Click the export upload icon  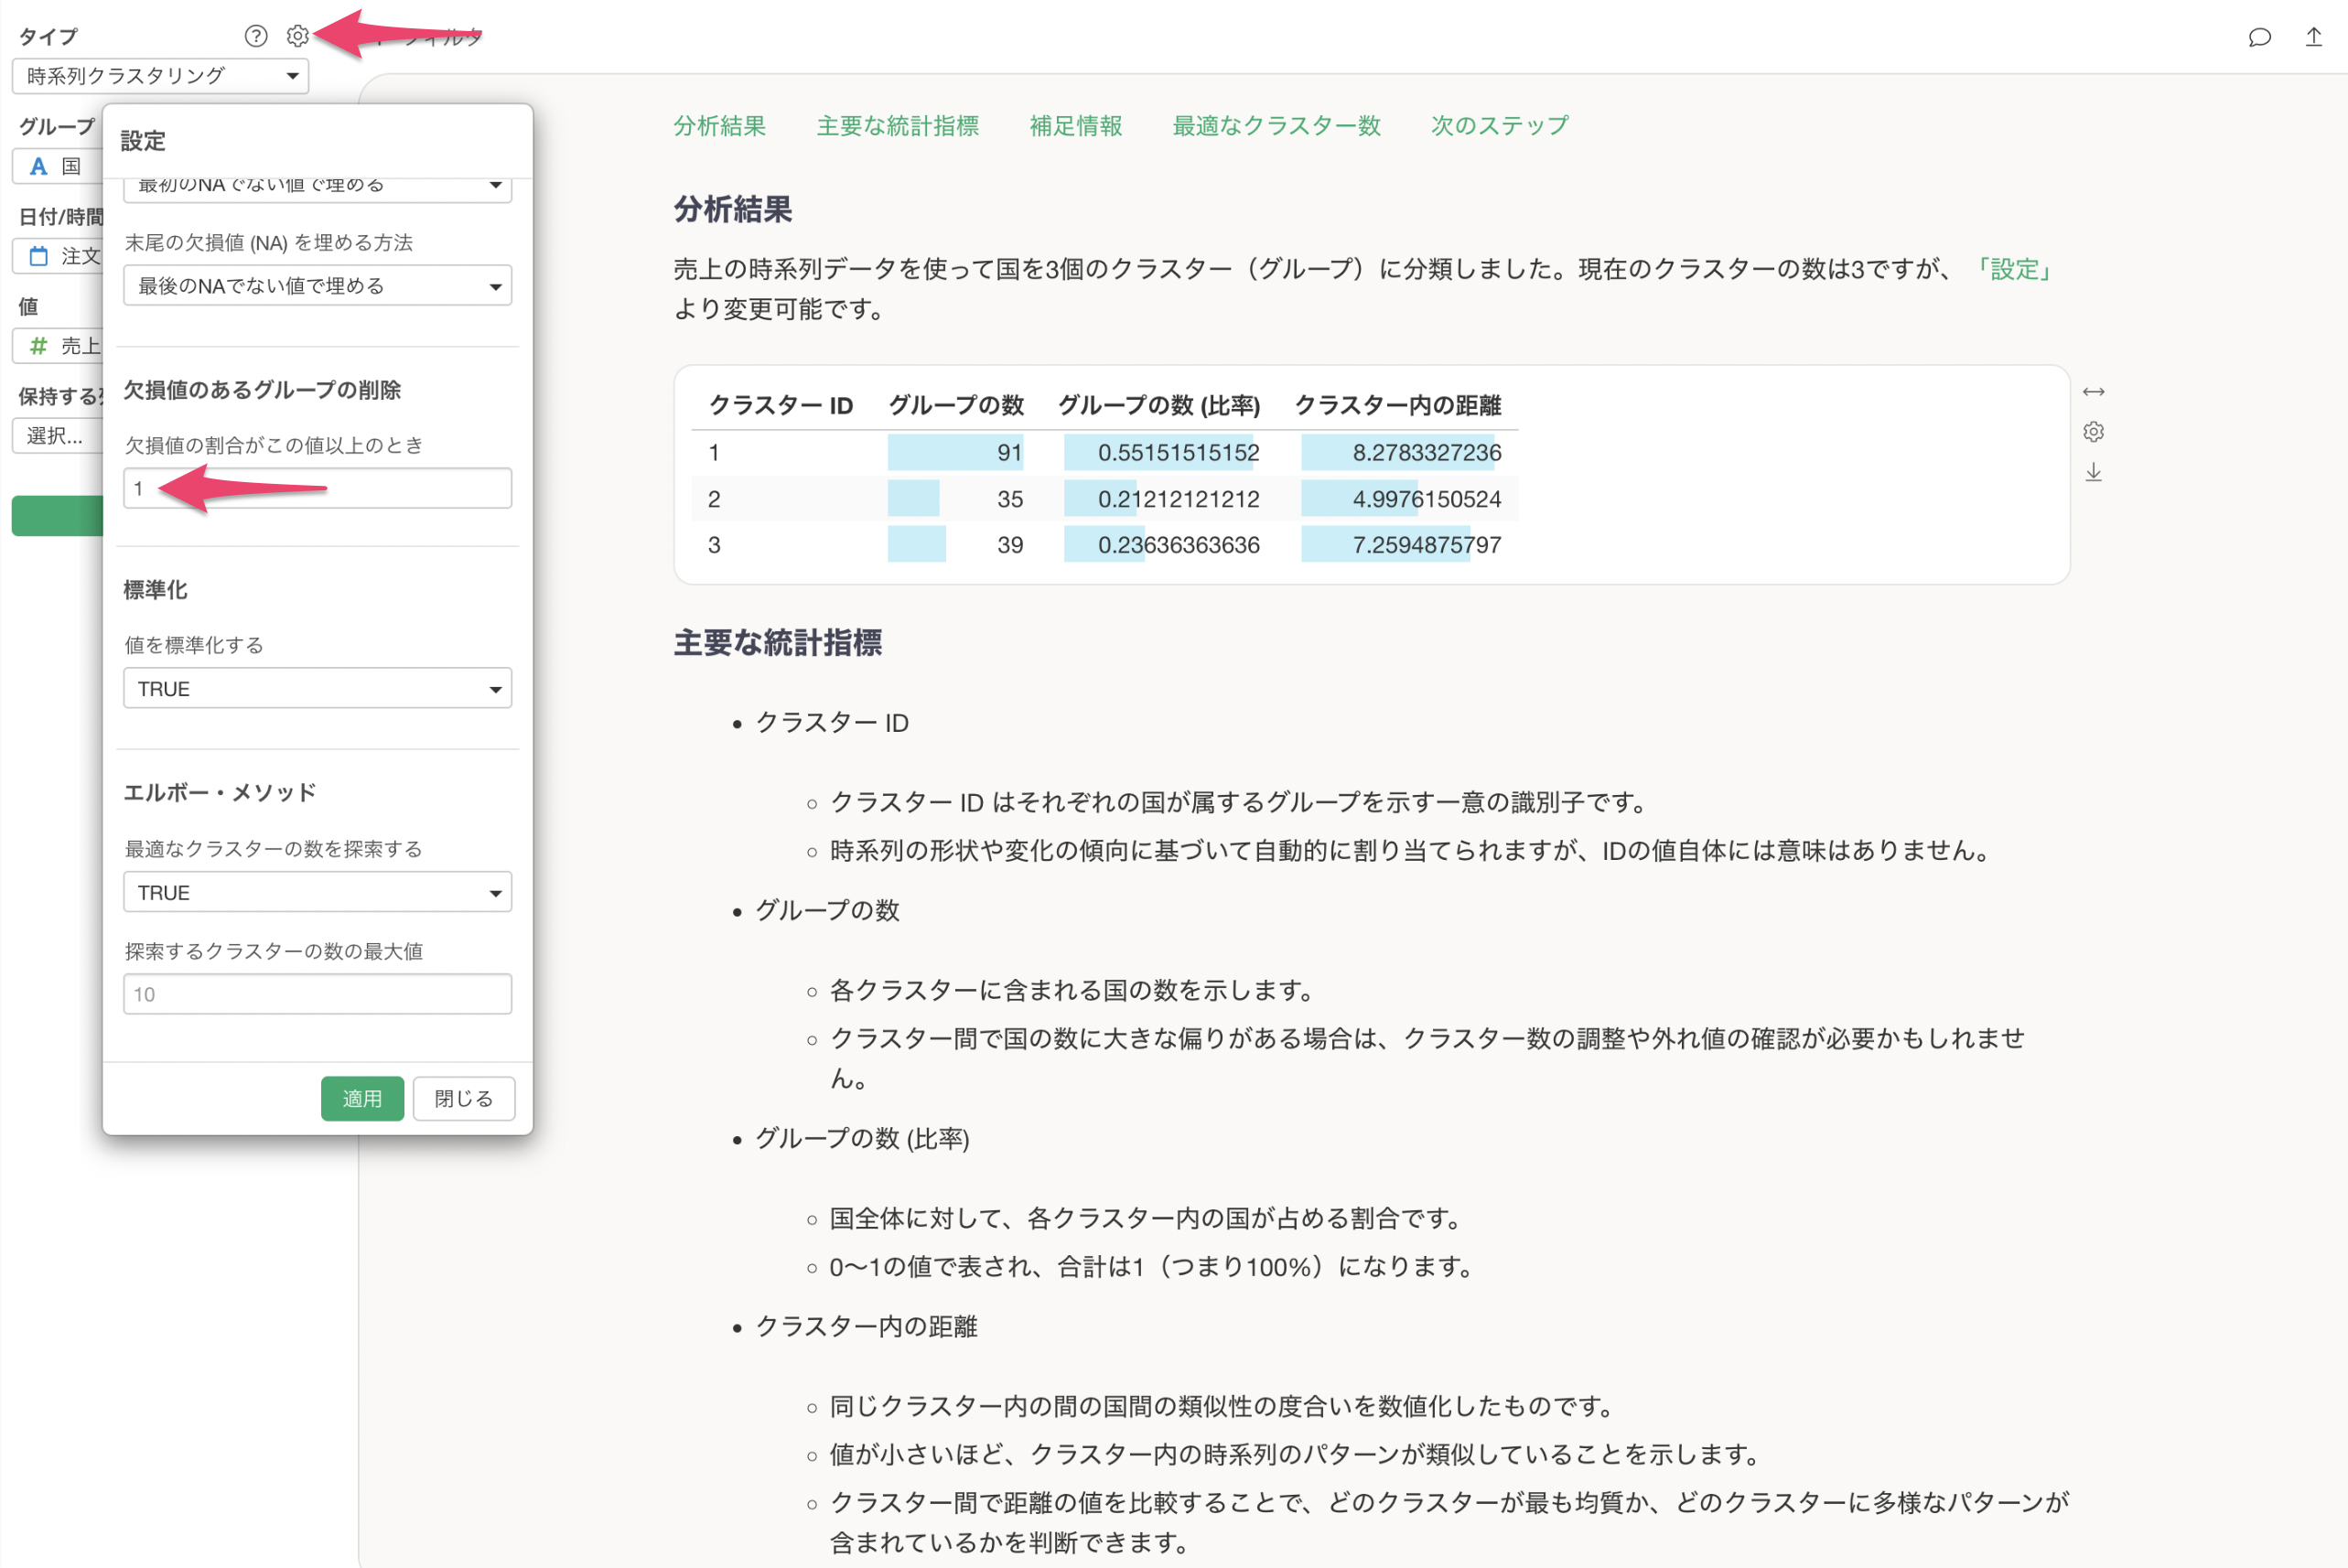[x=2313, y=37]
